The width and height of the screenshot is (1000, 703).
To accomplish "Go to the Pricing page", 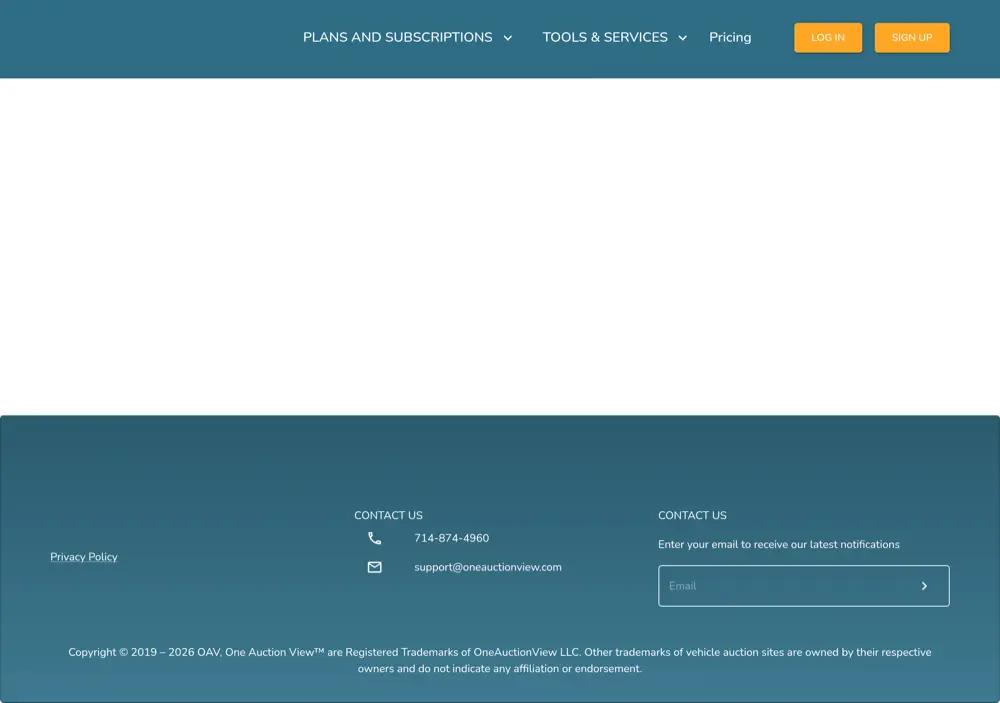I will pyautogui.click(x=730, y=38).
